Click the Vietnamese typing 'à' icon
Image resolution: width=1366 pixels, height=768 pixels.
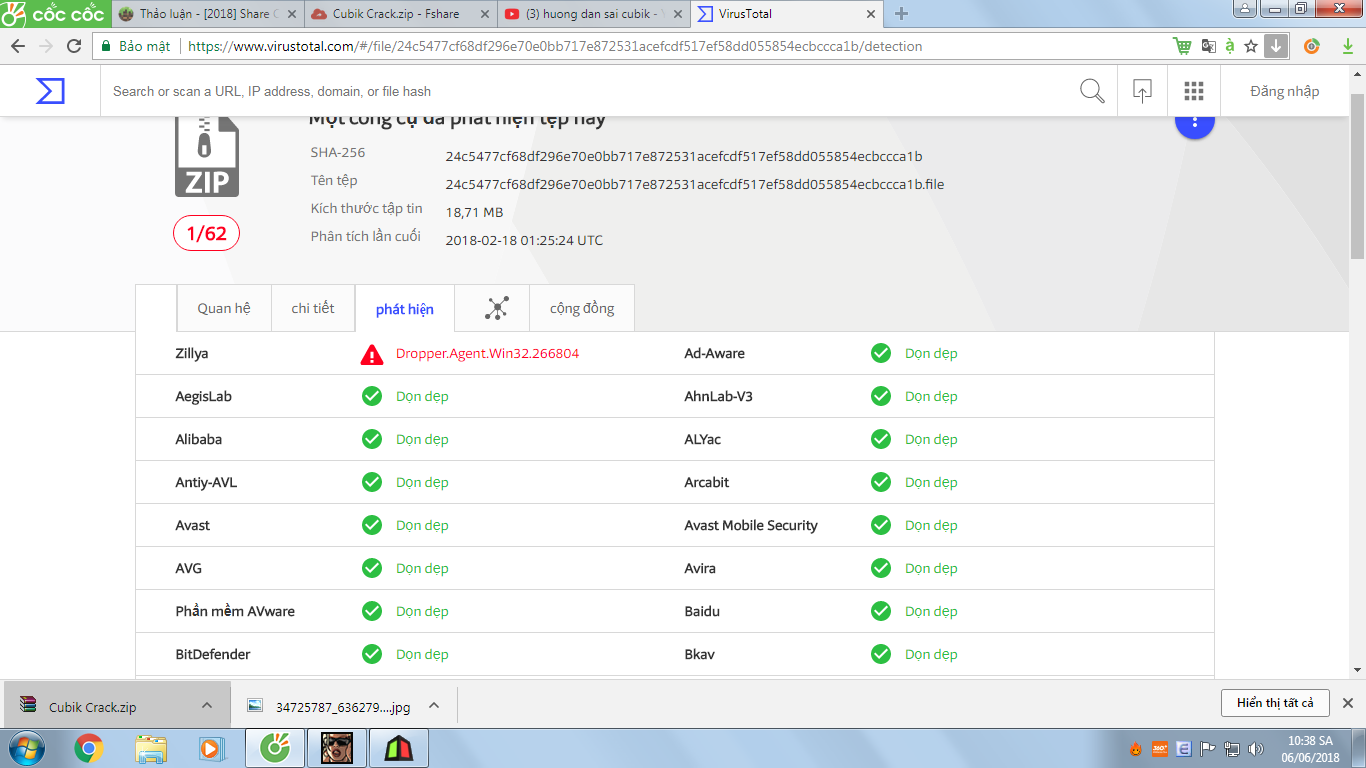coord(1230,46)
